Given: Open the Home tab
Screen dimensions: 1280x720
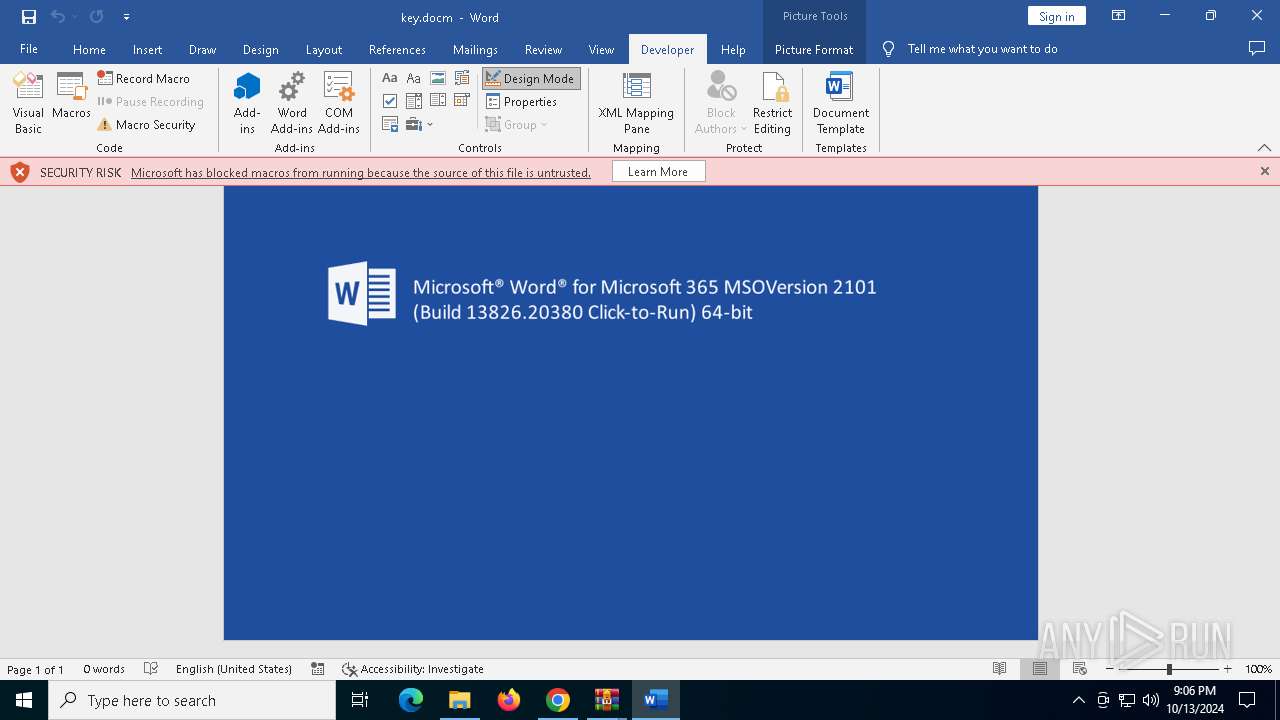Looking at the screenshot, I should coord(89,49).
